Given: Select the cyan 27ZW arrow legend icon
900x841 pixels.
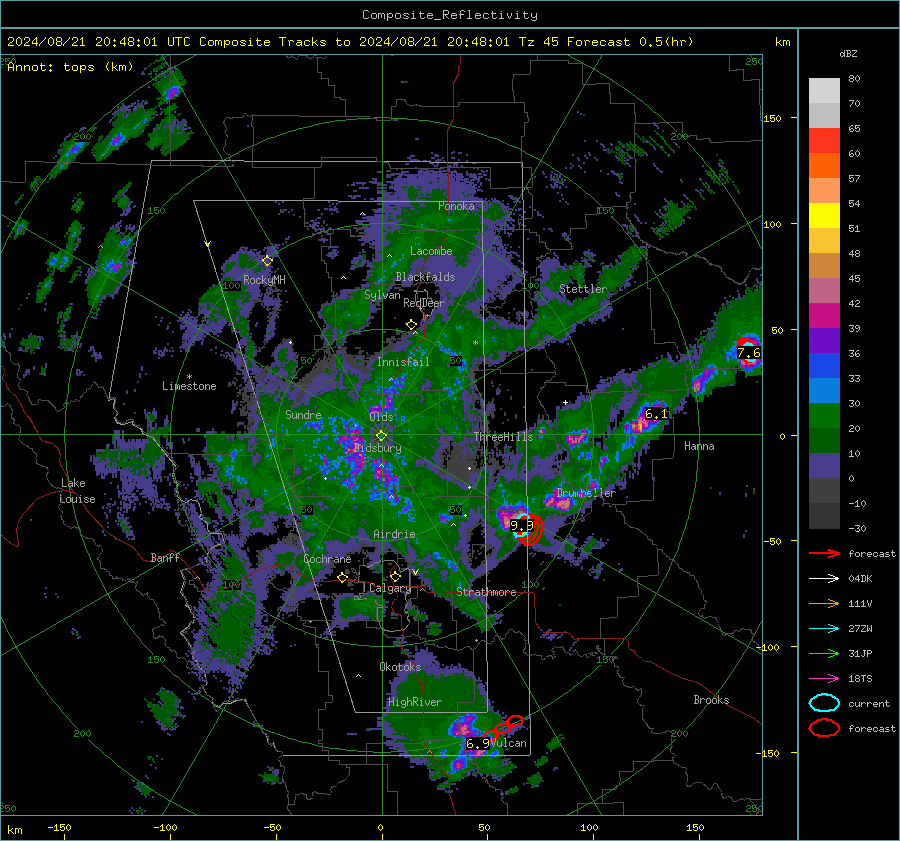Looking at the screenshot, I should (824, 628).
